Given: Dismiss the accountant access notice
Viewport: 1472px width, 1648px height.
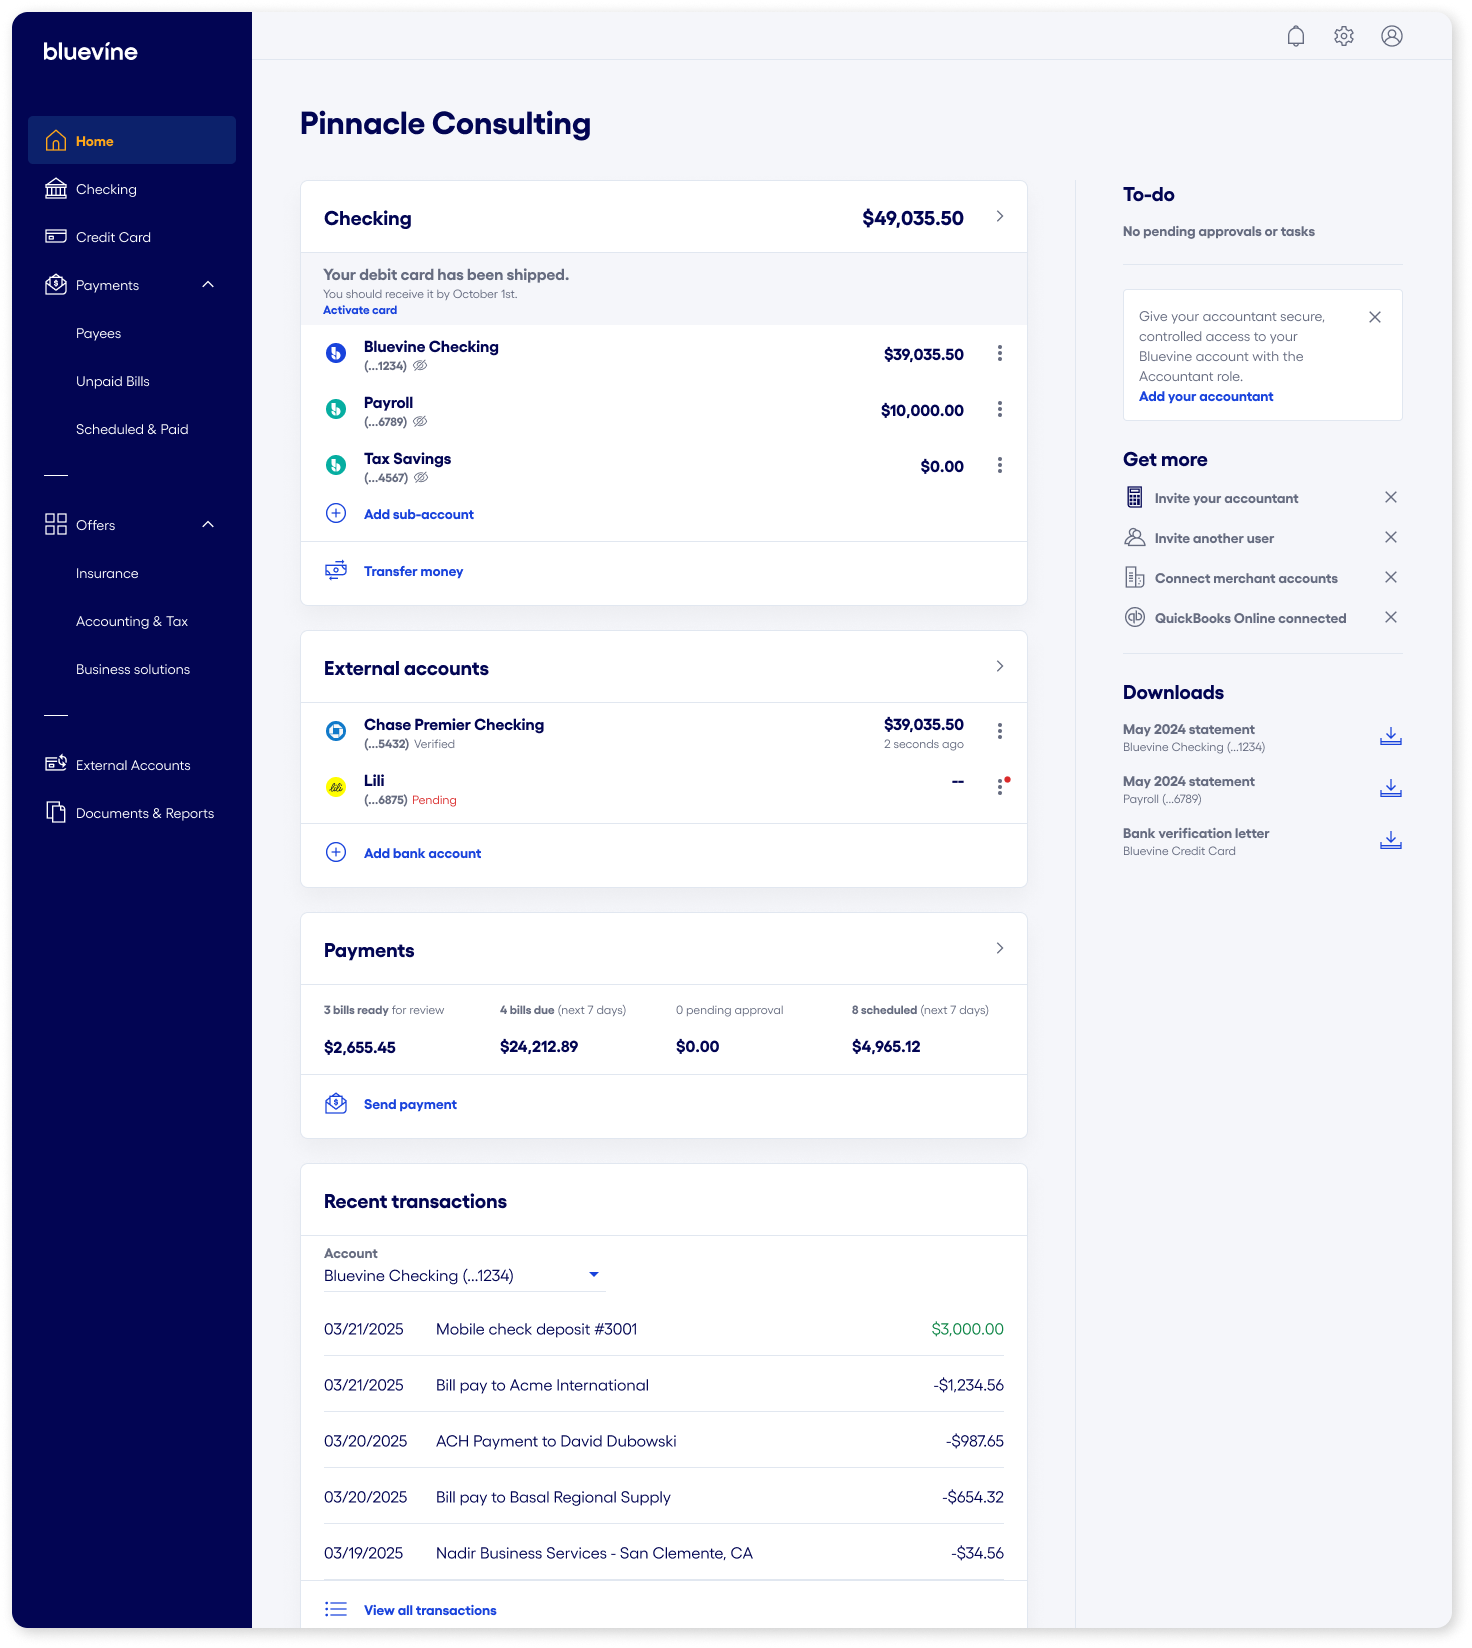Looking at the screenshot, I should (x=1374, y=317).
